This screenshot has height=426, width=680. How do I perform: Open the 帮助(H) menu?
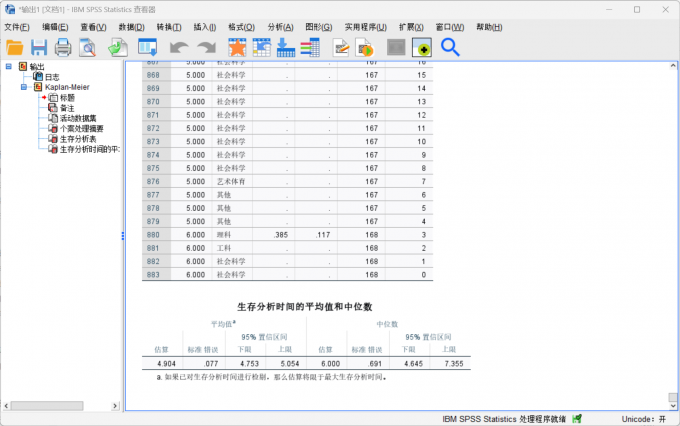(489, 27)
